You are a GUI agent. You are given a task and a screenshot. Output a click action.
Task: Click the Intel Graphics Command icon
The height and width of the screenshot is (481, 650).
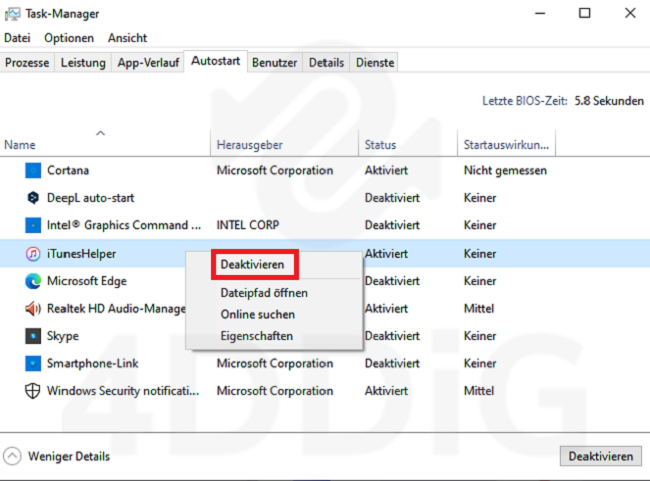33,225
